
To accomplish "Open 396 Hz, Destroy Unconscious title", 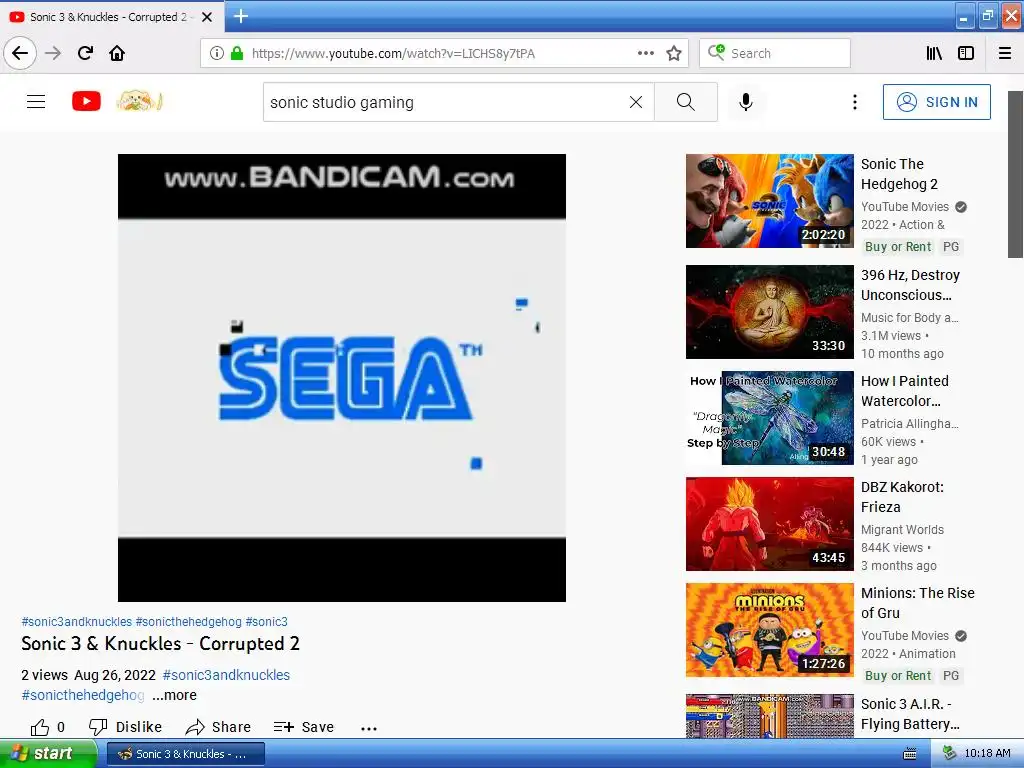I will pos(910,285).
